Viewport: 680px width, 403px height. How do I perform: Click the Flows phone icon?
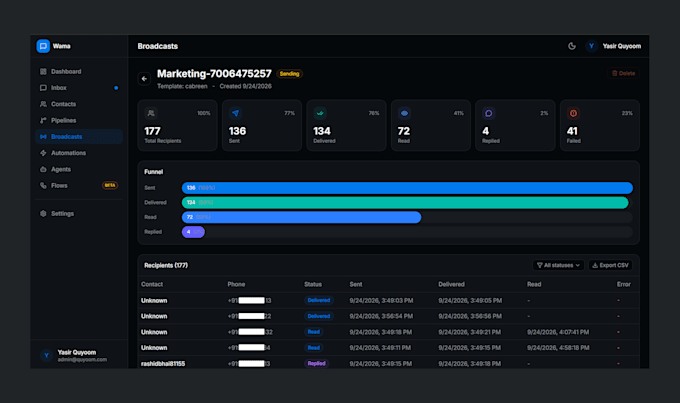(43, 186)
